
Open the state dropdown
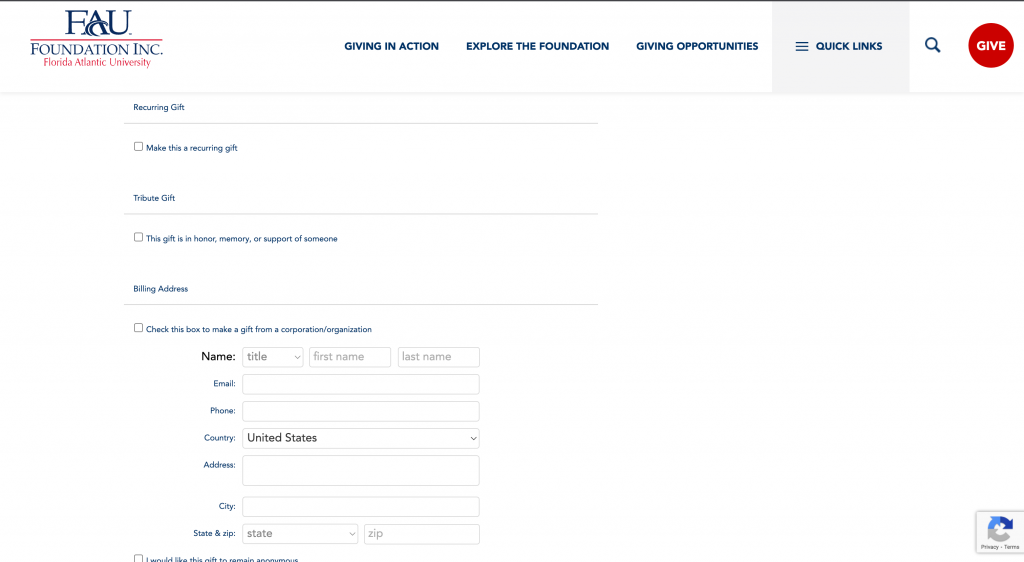click(300, 534)
